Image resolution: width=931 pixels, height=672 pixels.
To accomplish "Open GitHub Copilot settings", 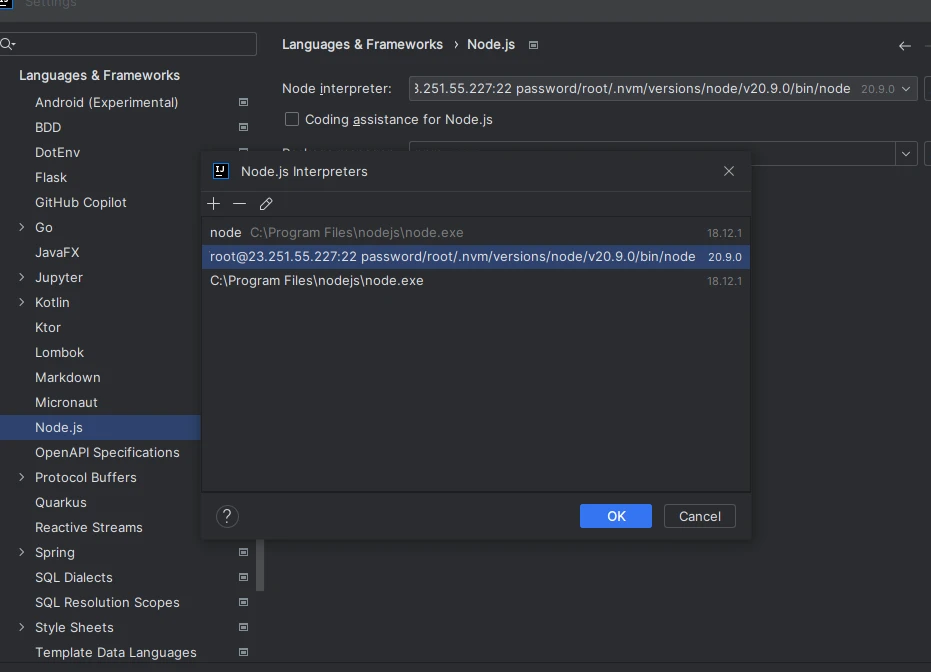I will tap(80, 202).
